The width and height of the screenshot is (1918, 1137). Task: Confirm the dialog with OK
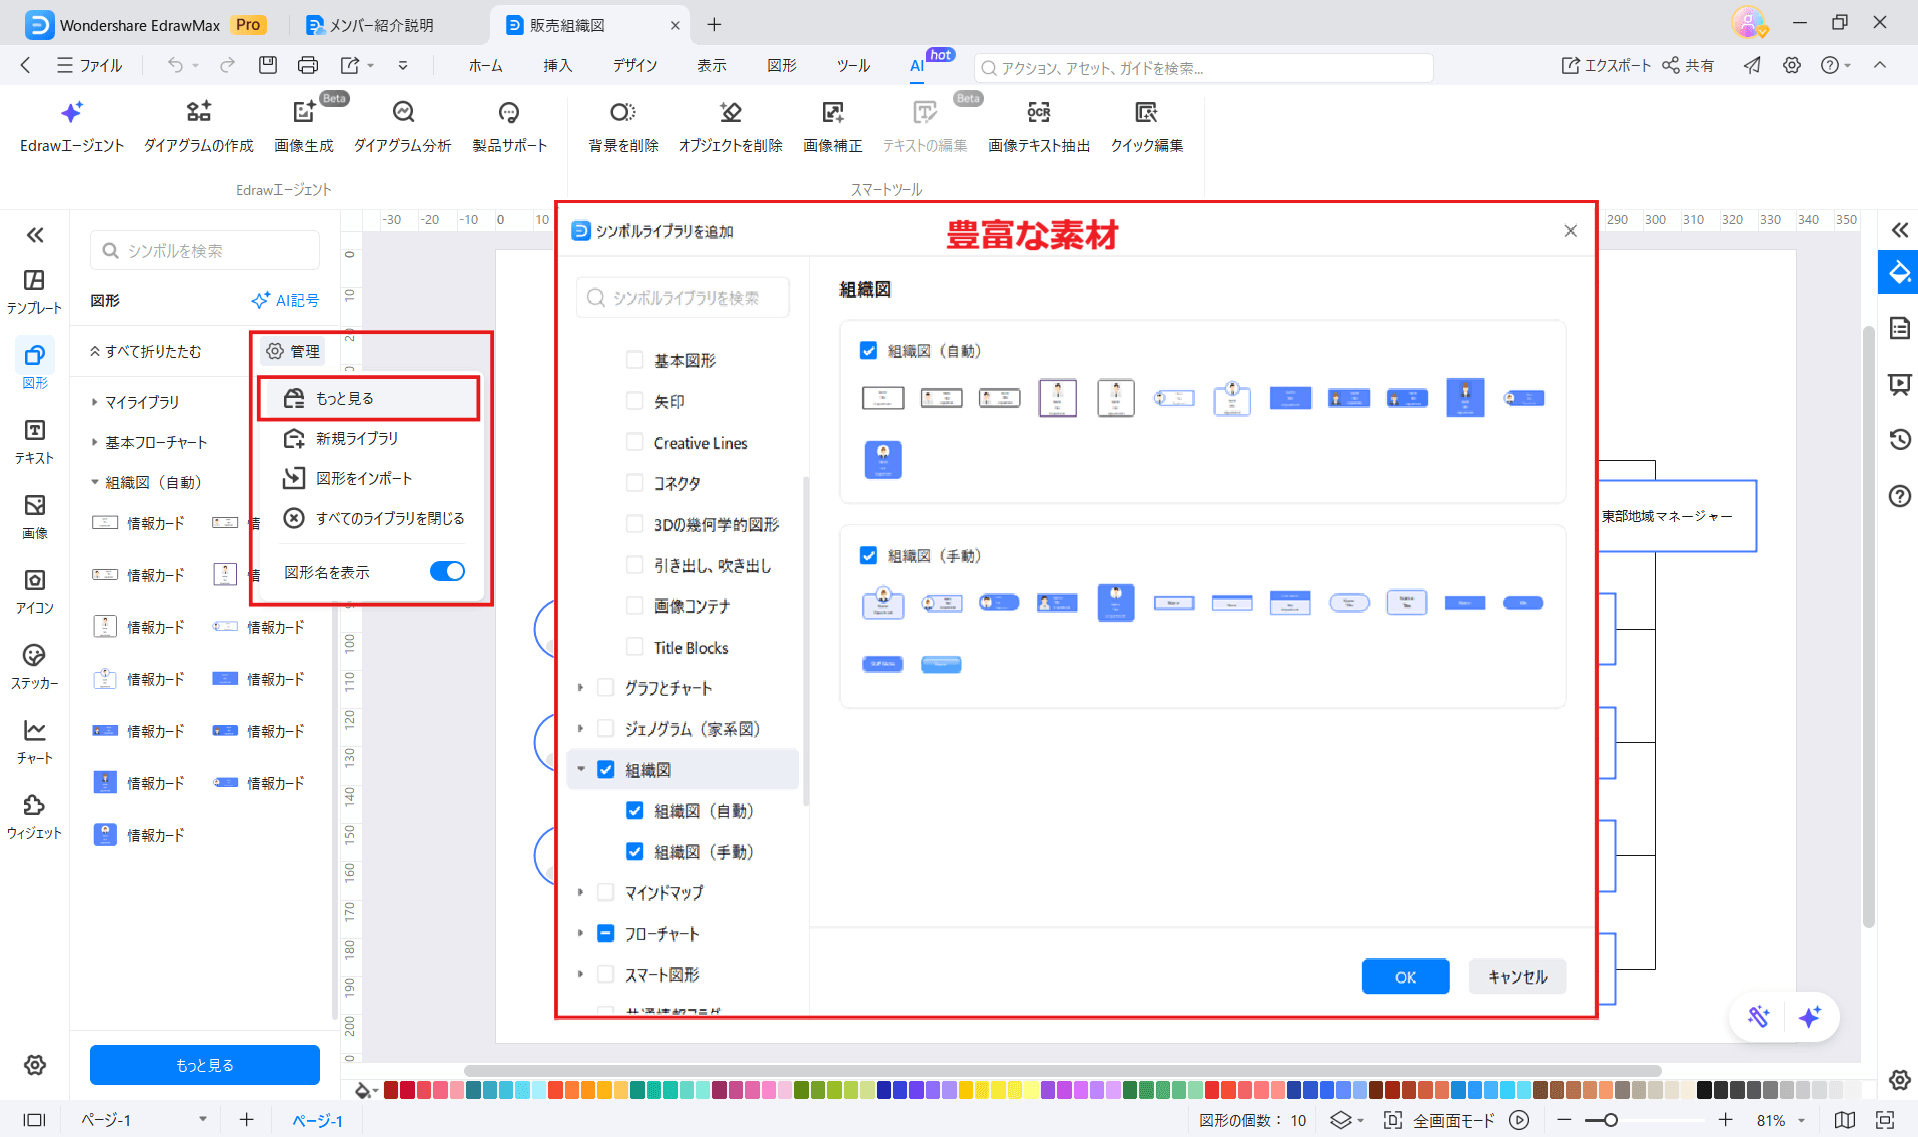1404,977
